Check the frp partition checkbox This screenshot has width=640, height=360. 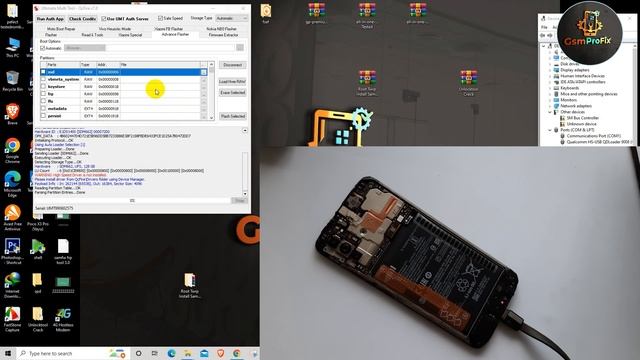[x=43, y=94]
